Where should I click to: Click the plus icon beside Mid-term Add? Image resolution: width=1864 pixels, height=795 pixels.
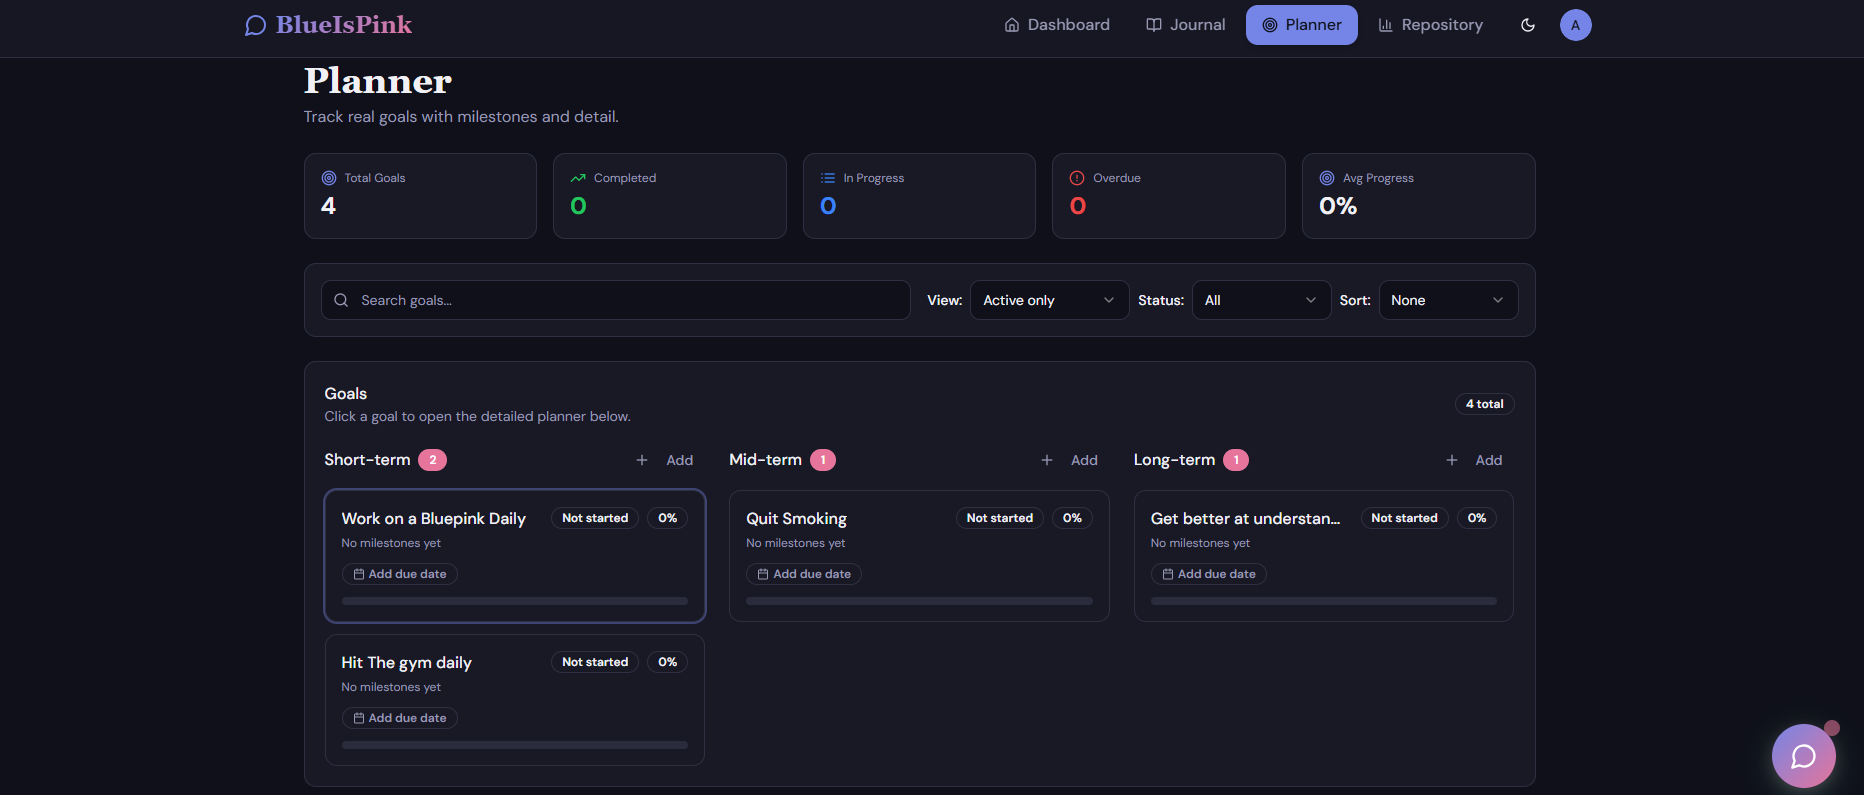pos(1047,460)
